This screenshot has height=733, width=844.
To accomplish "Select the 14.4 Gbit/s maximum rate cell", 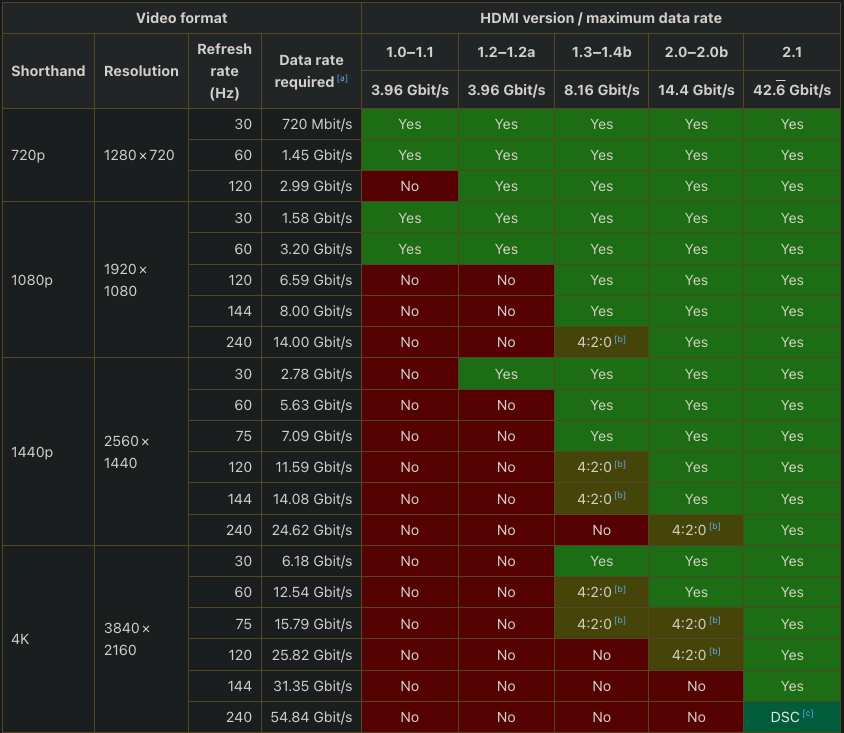I will click(696, 90).
